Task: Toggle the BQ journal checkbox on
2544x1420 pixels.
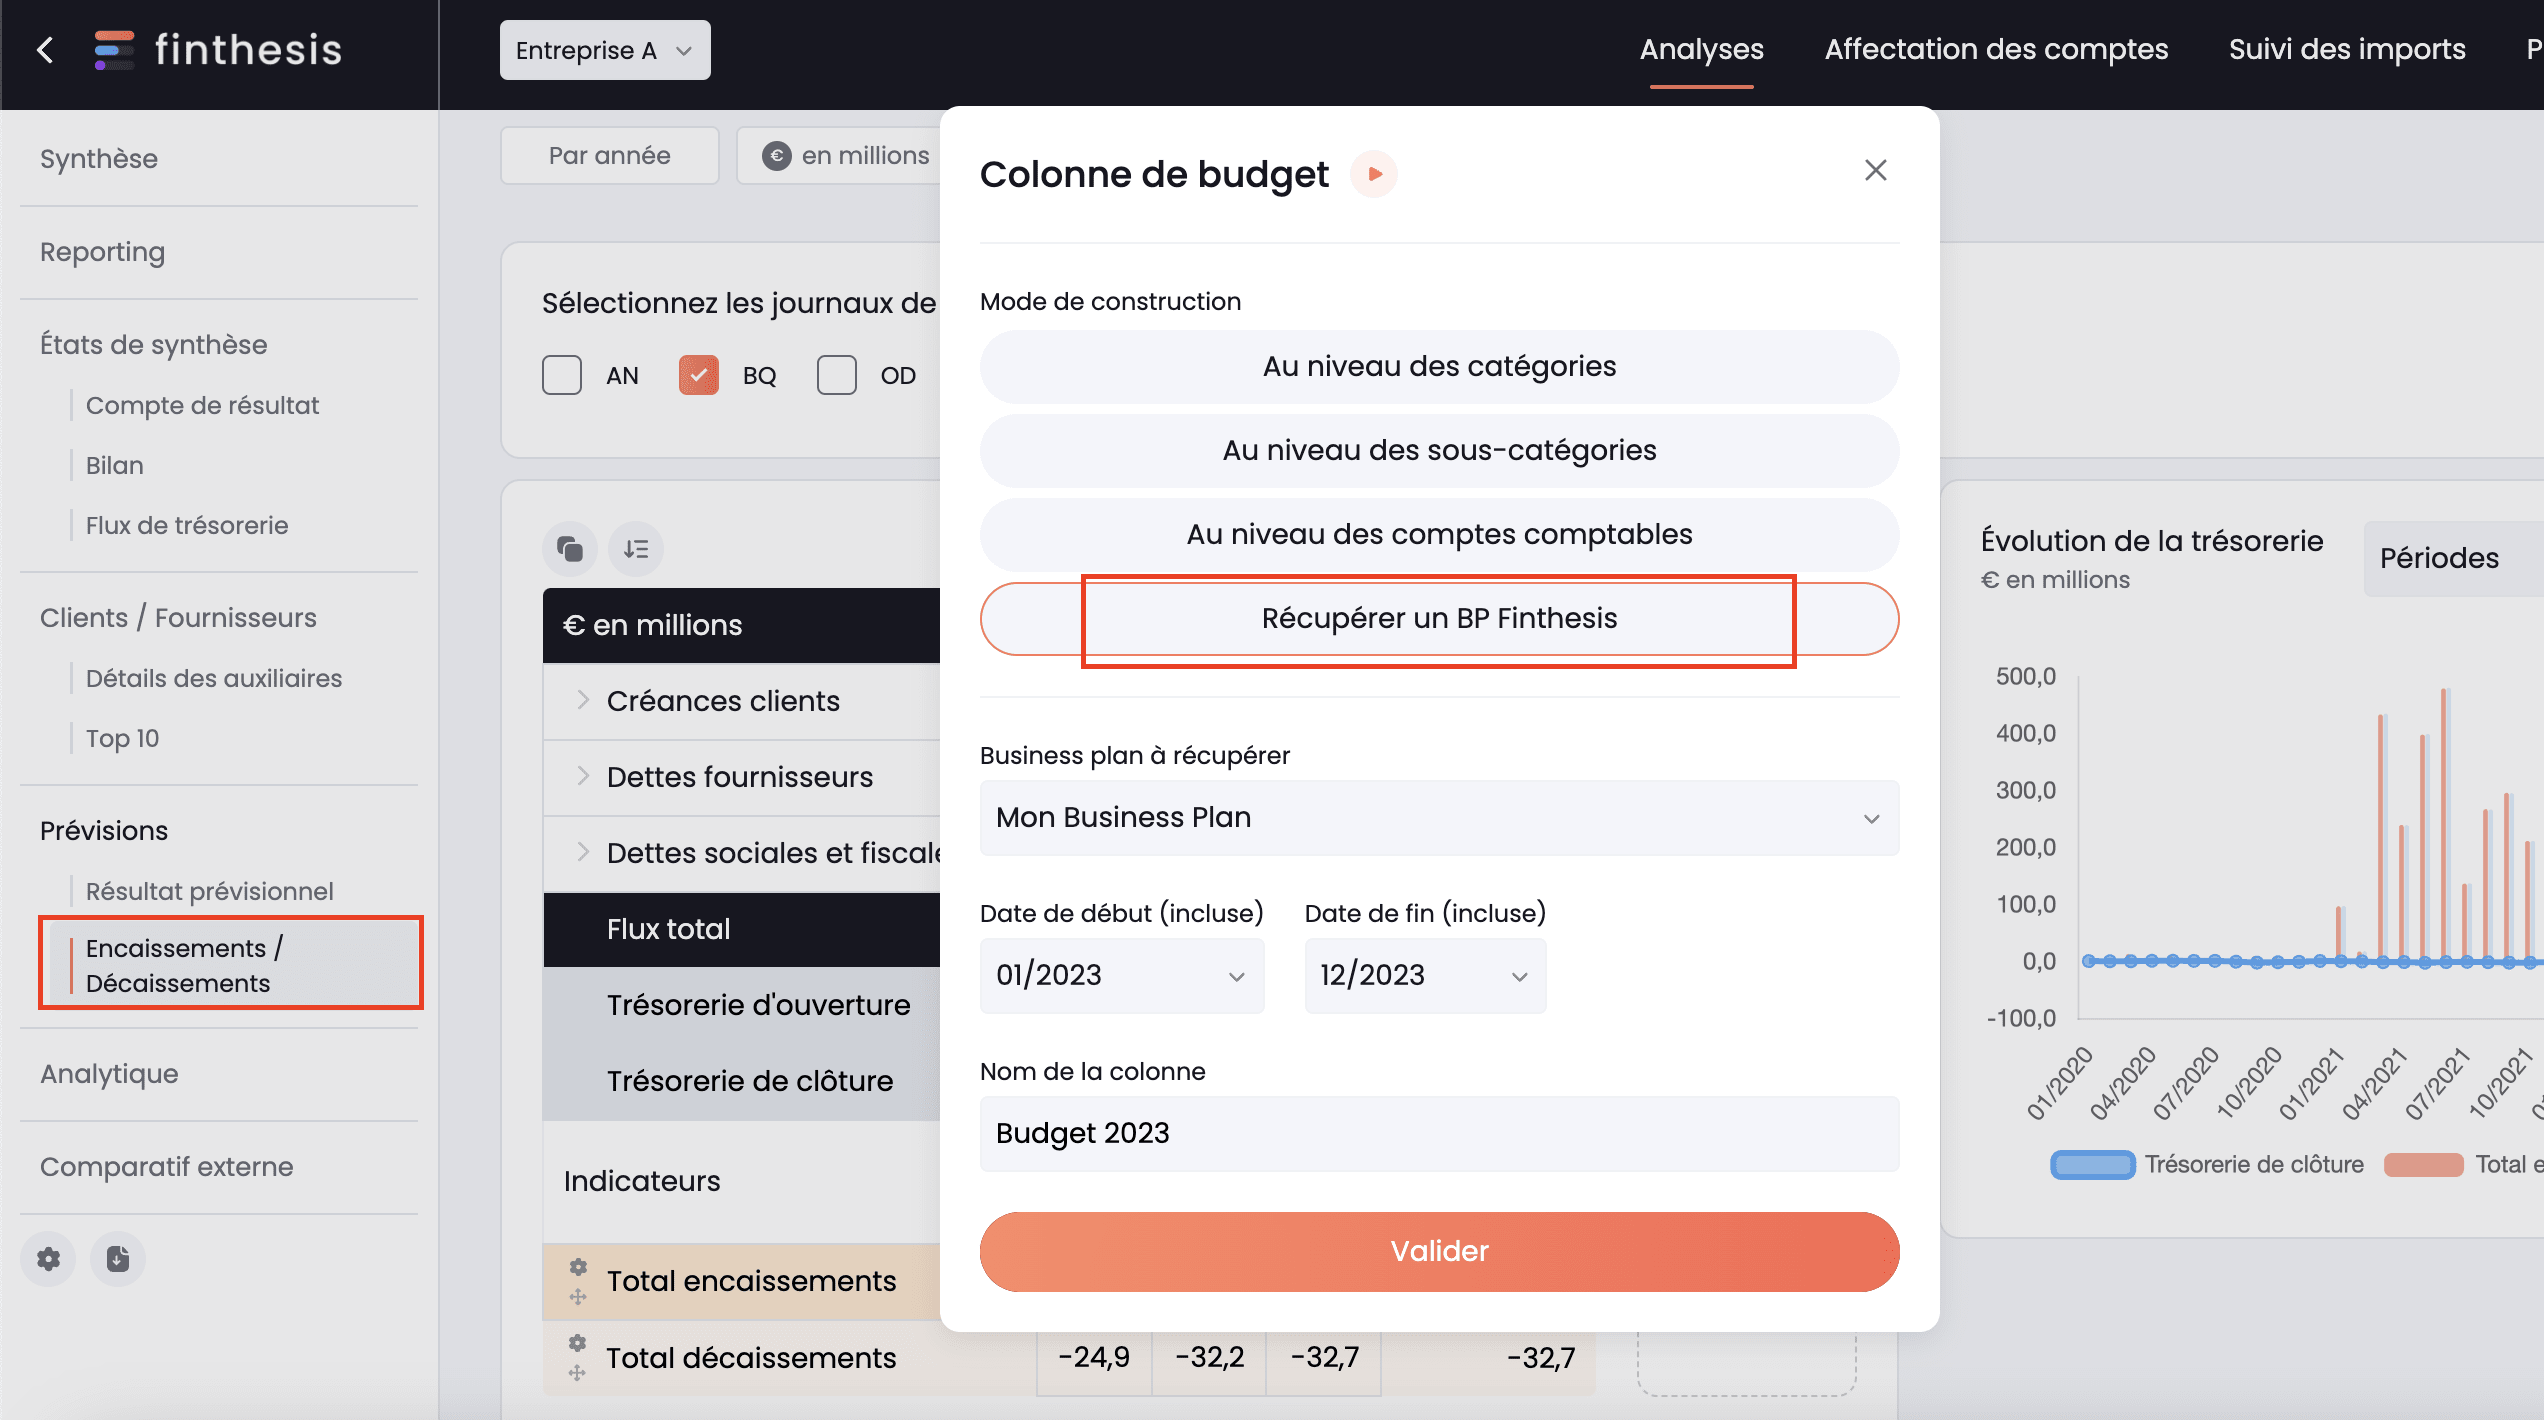Action: [x=699, y=374]
